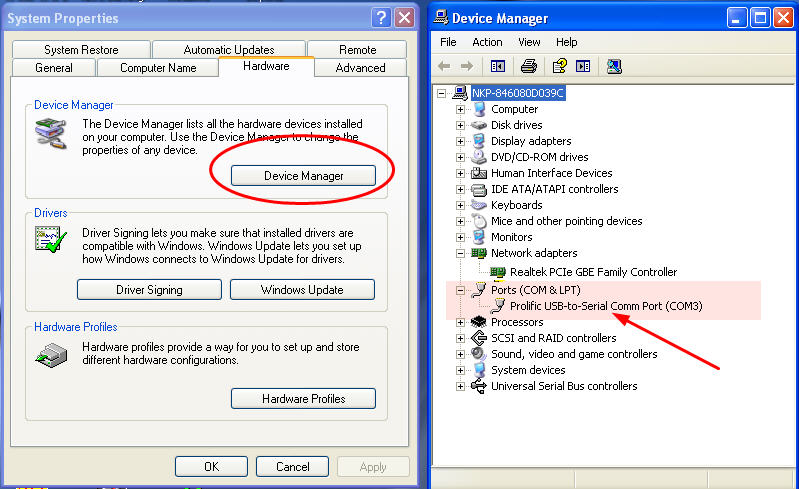The height and width of the screenshot is (489, 799).
Task: Click the Windows Update button
Action: pos(302,289)
